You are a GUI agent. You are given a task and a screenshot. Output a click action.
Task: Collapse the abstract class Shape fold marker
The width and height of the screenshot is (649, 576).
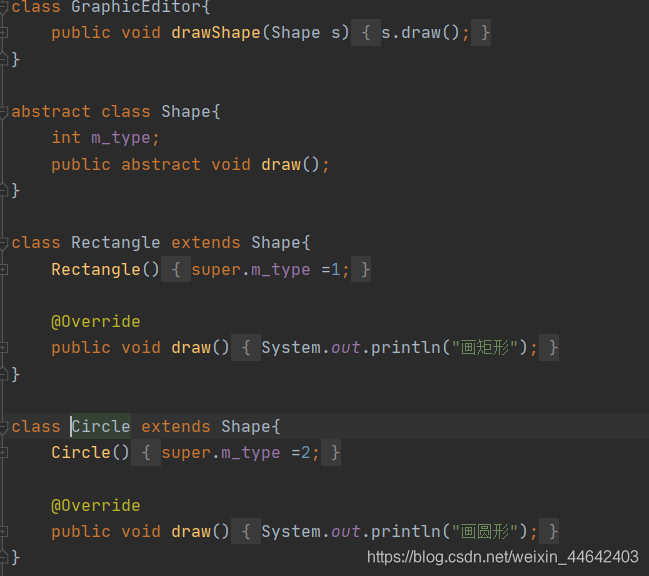pyautogui.click(x=3, y=112)
